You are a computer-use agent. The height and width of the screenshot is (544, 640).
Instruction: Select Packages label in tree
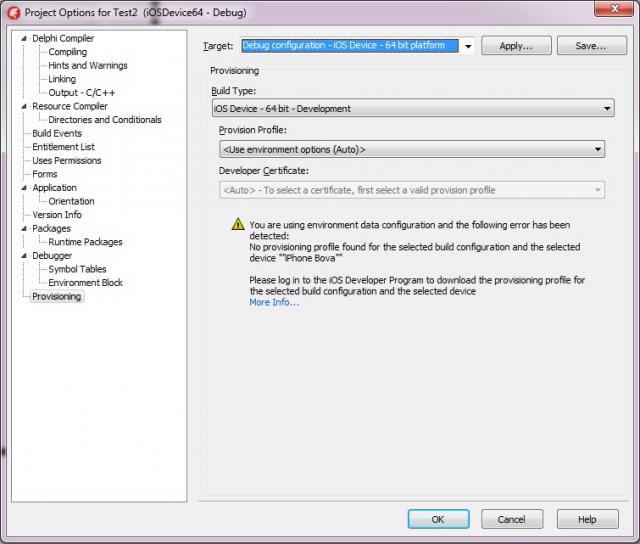(51, 229)
